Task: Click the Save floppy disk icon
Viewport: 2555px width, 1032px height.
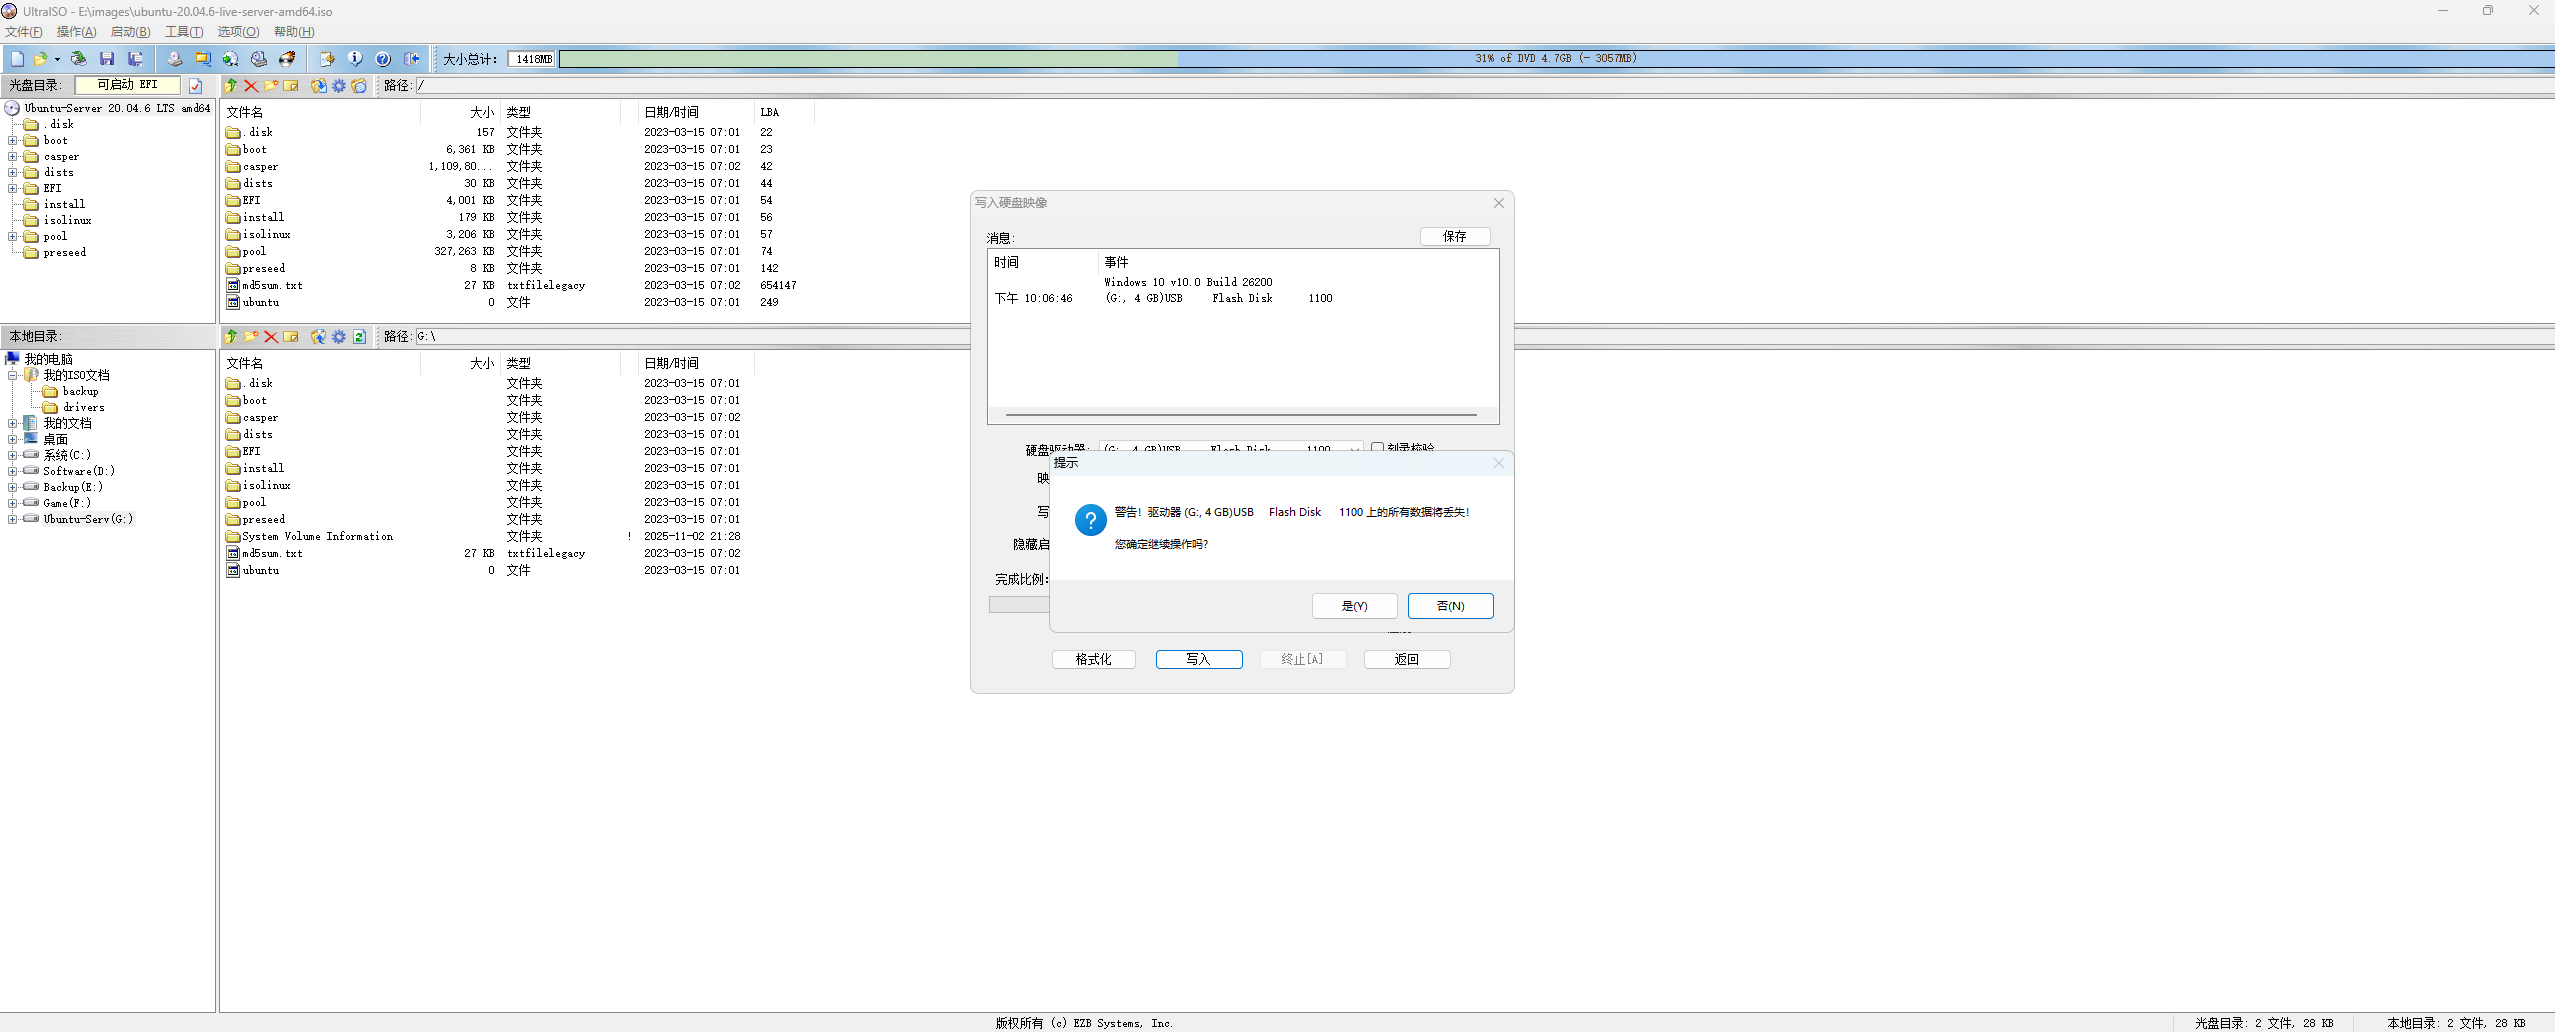Action: (x=107, y=59)
